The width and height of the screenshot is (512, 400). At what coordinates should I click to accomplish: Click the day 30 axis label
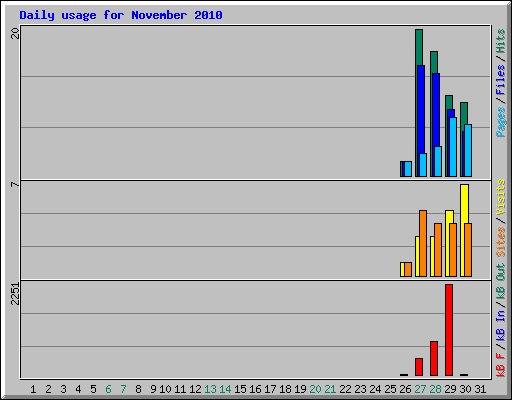[465, 389]
